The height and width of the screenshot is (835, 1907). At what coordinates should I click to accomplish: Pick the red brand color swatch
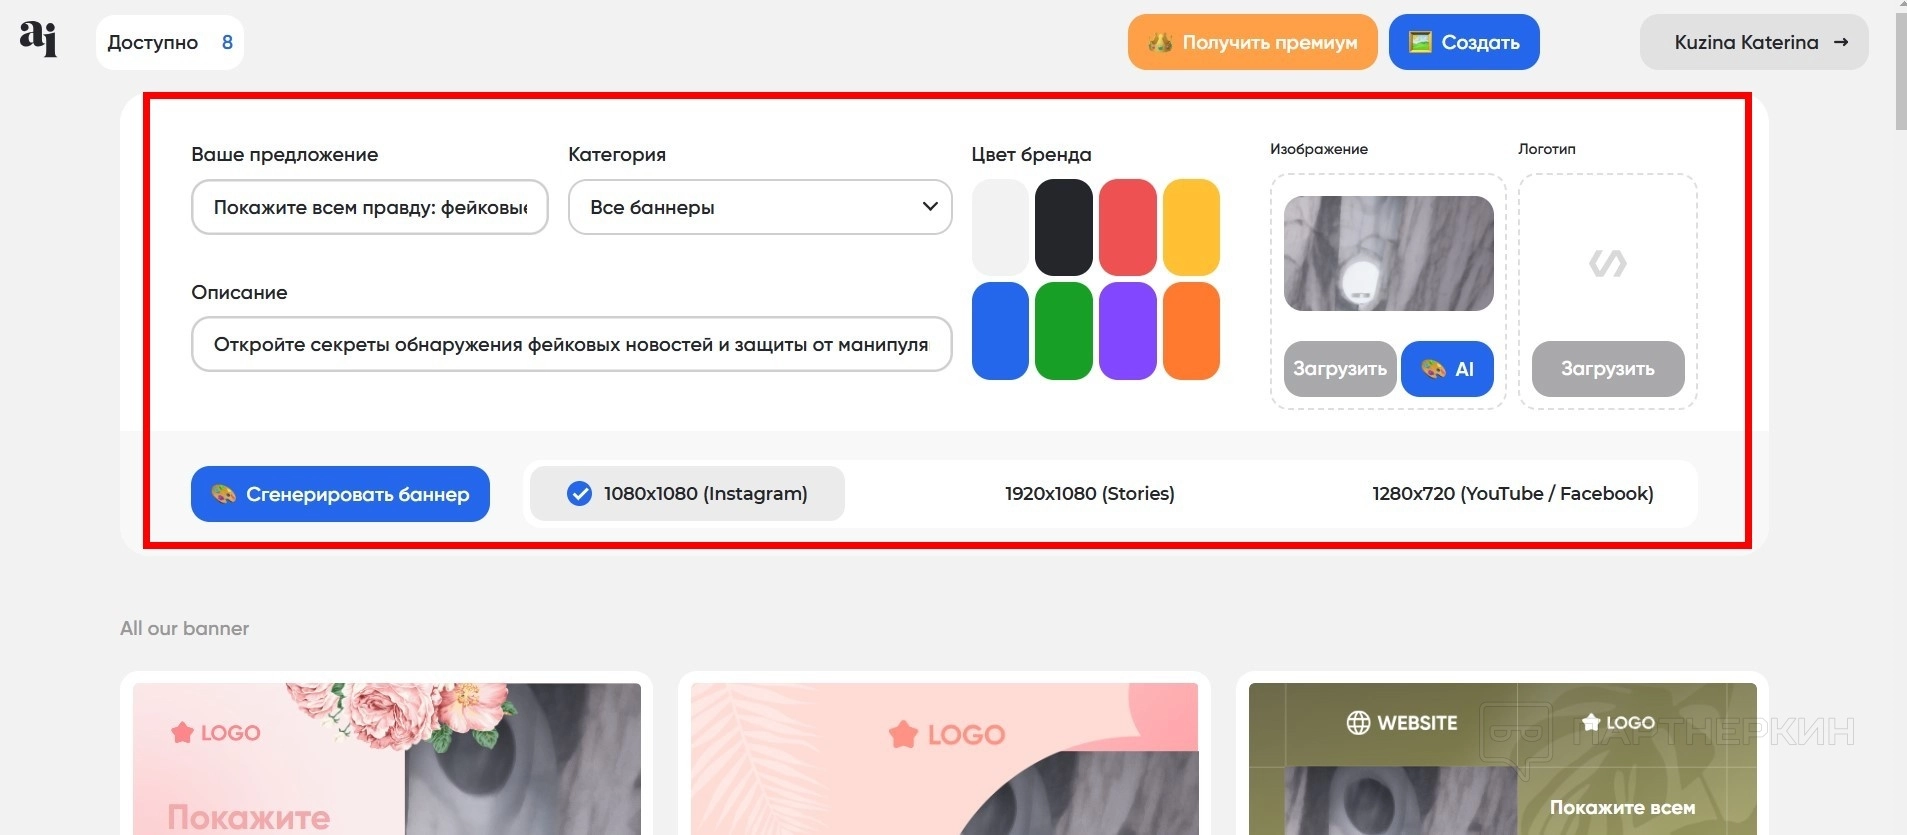click(1128, 227)
